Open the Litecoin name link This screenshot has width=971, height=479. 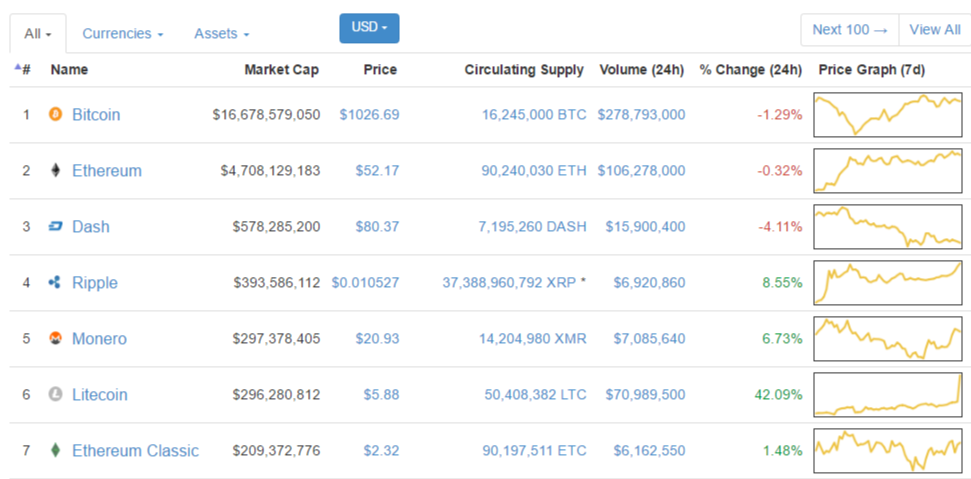point(100,395)
